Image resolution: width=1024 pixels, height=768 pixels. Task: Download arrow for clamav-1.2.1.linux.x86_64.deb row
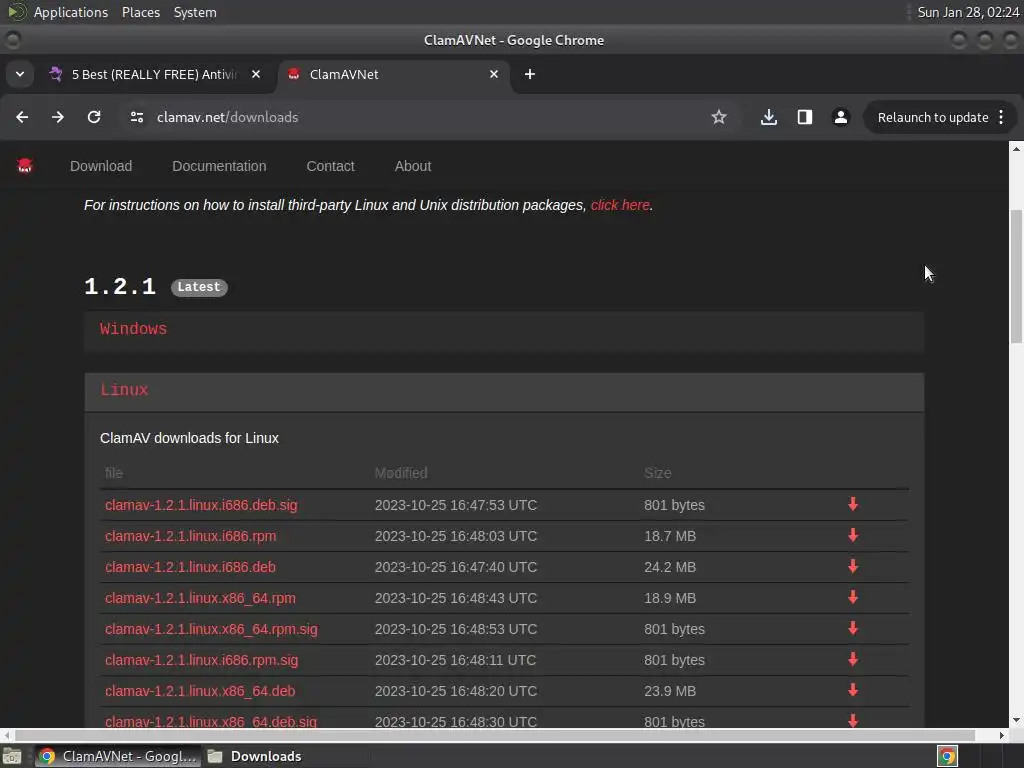pyautogui.click(x=853, y=690)
